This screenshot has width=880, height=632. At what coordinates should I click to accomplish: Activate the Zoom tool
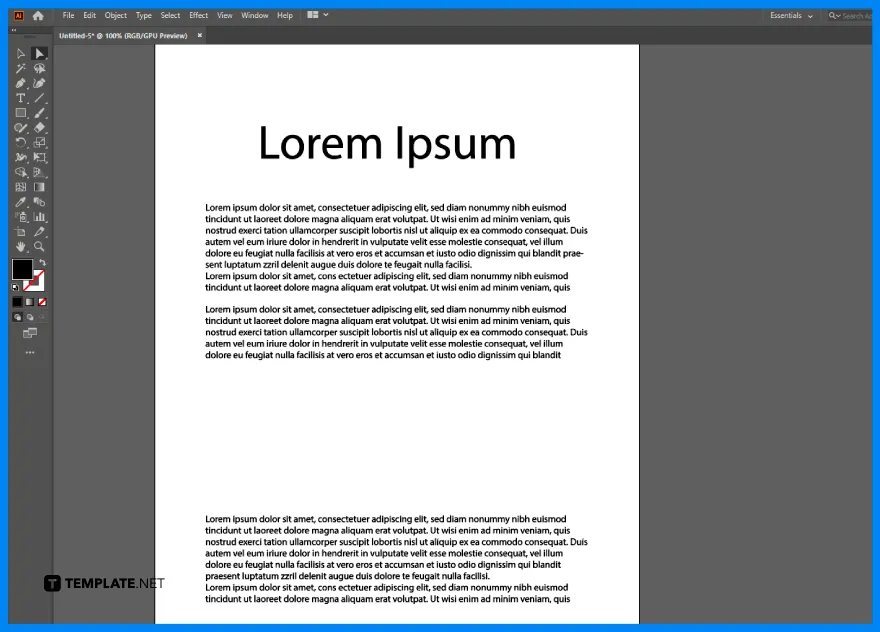click(x=39, y=246)
